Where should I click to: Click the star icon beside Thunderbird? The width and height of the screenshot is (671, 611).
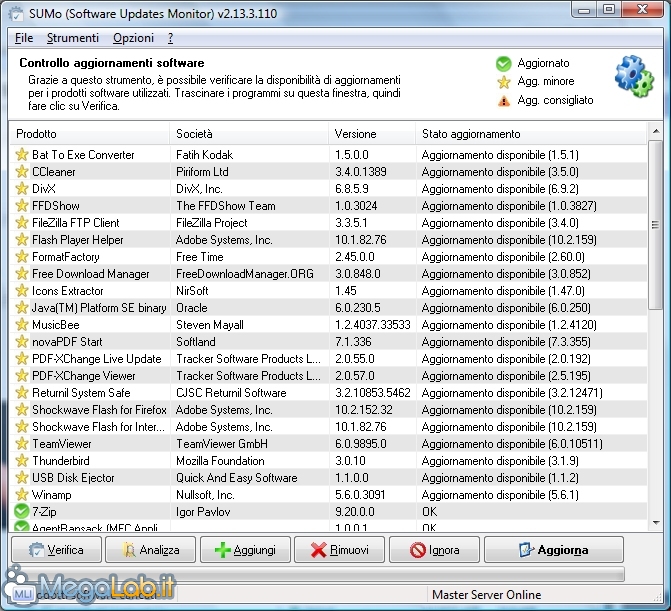[x=21, y=460]
